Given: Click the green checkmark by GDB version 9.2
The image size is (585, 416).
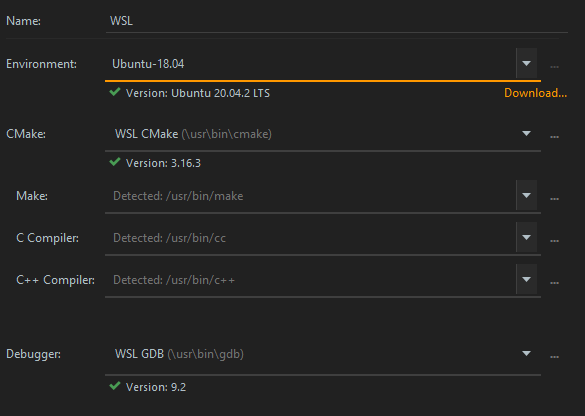Looking at the screenshot, I should coord(115,386).
